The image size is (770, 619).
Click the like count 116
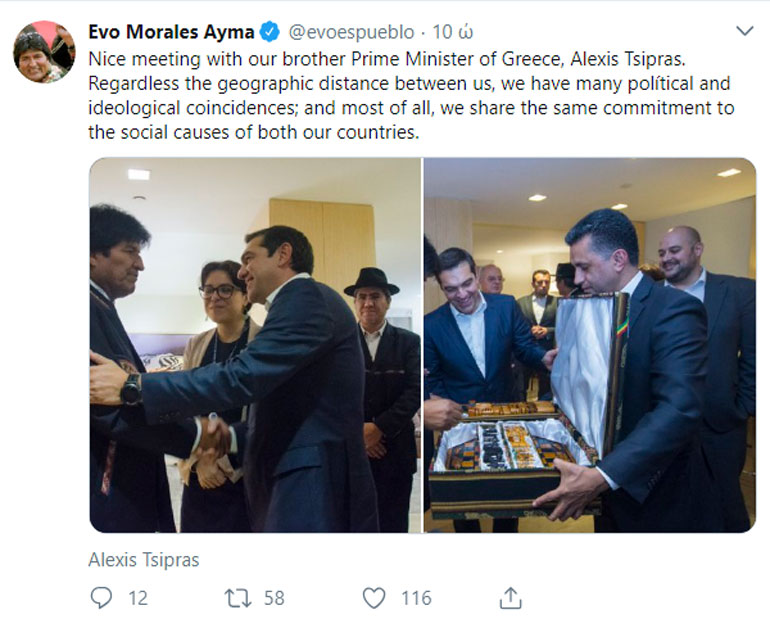pos(416,597)
